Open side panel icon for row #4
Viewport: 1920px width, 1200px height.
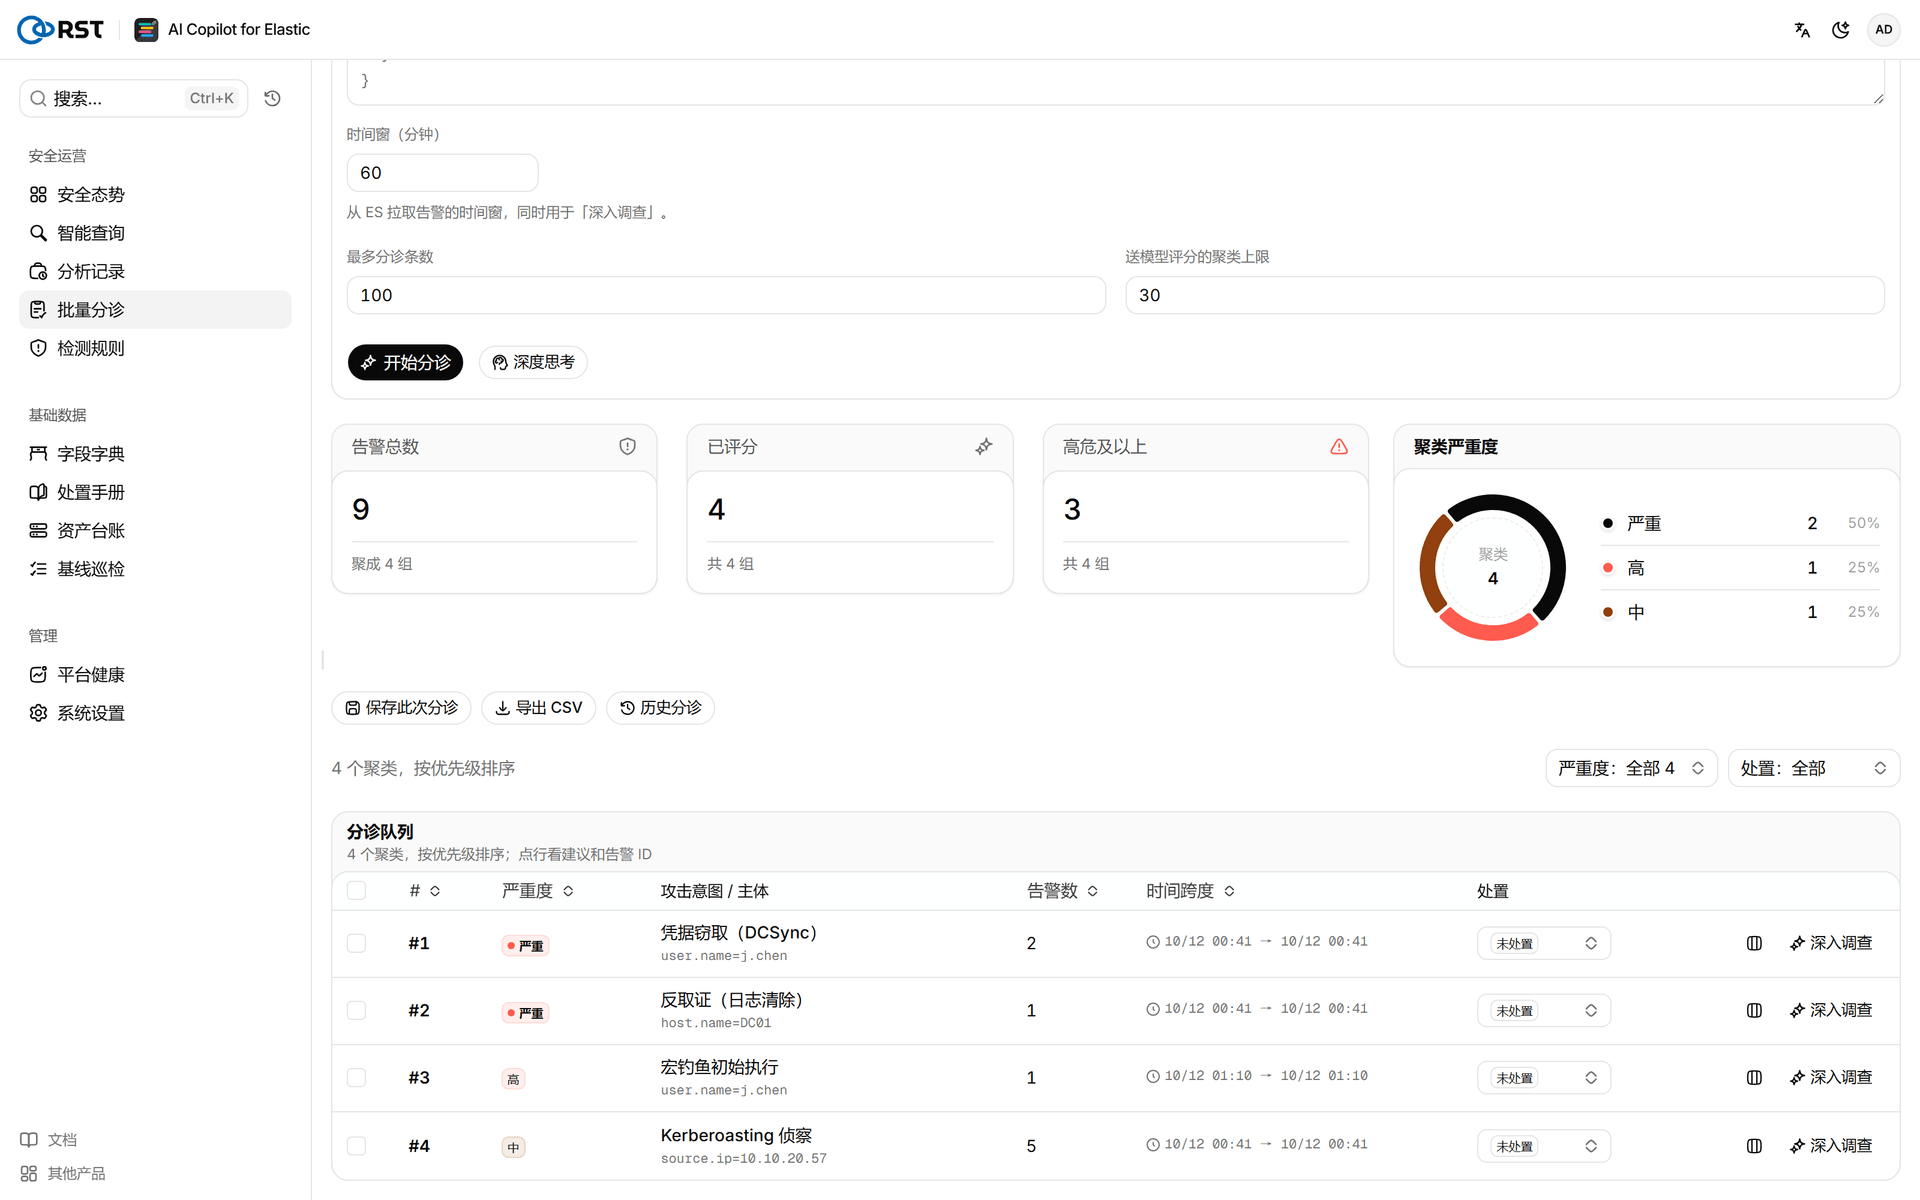tap(1754, 1146)
